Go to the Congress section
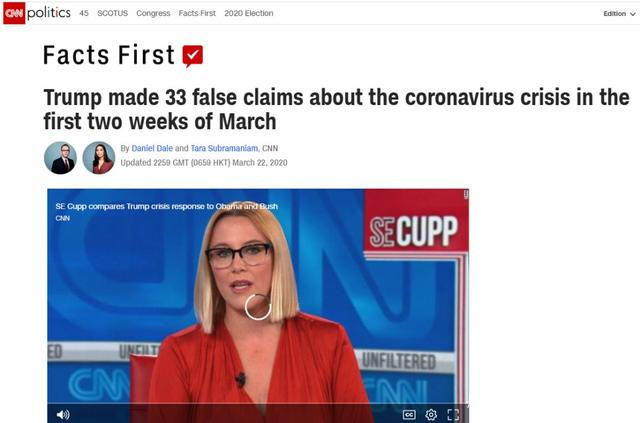640x423 pixels. click(x=153, y=13)
